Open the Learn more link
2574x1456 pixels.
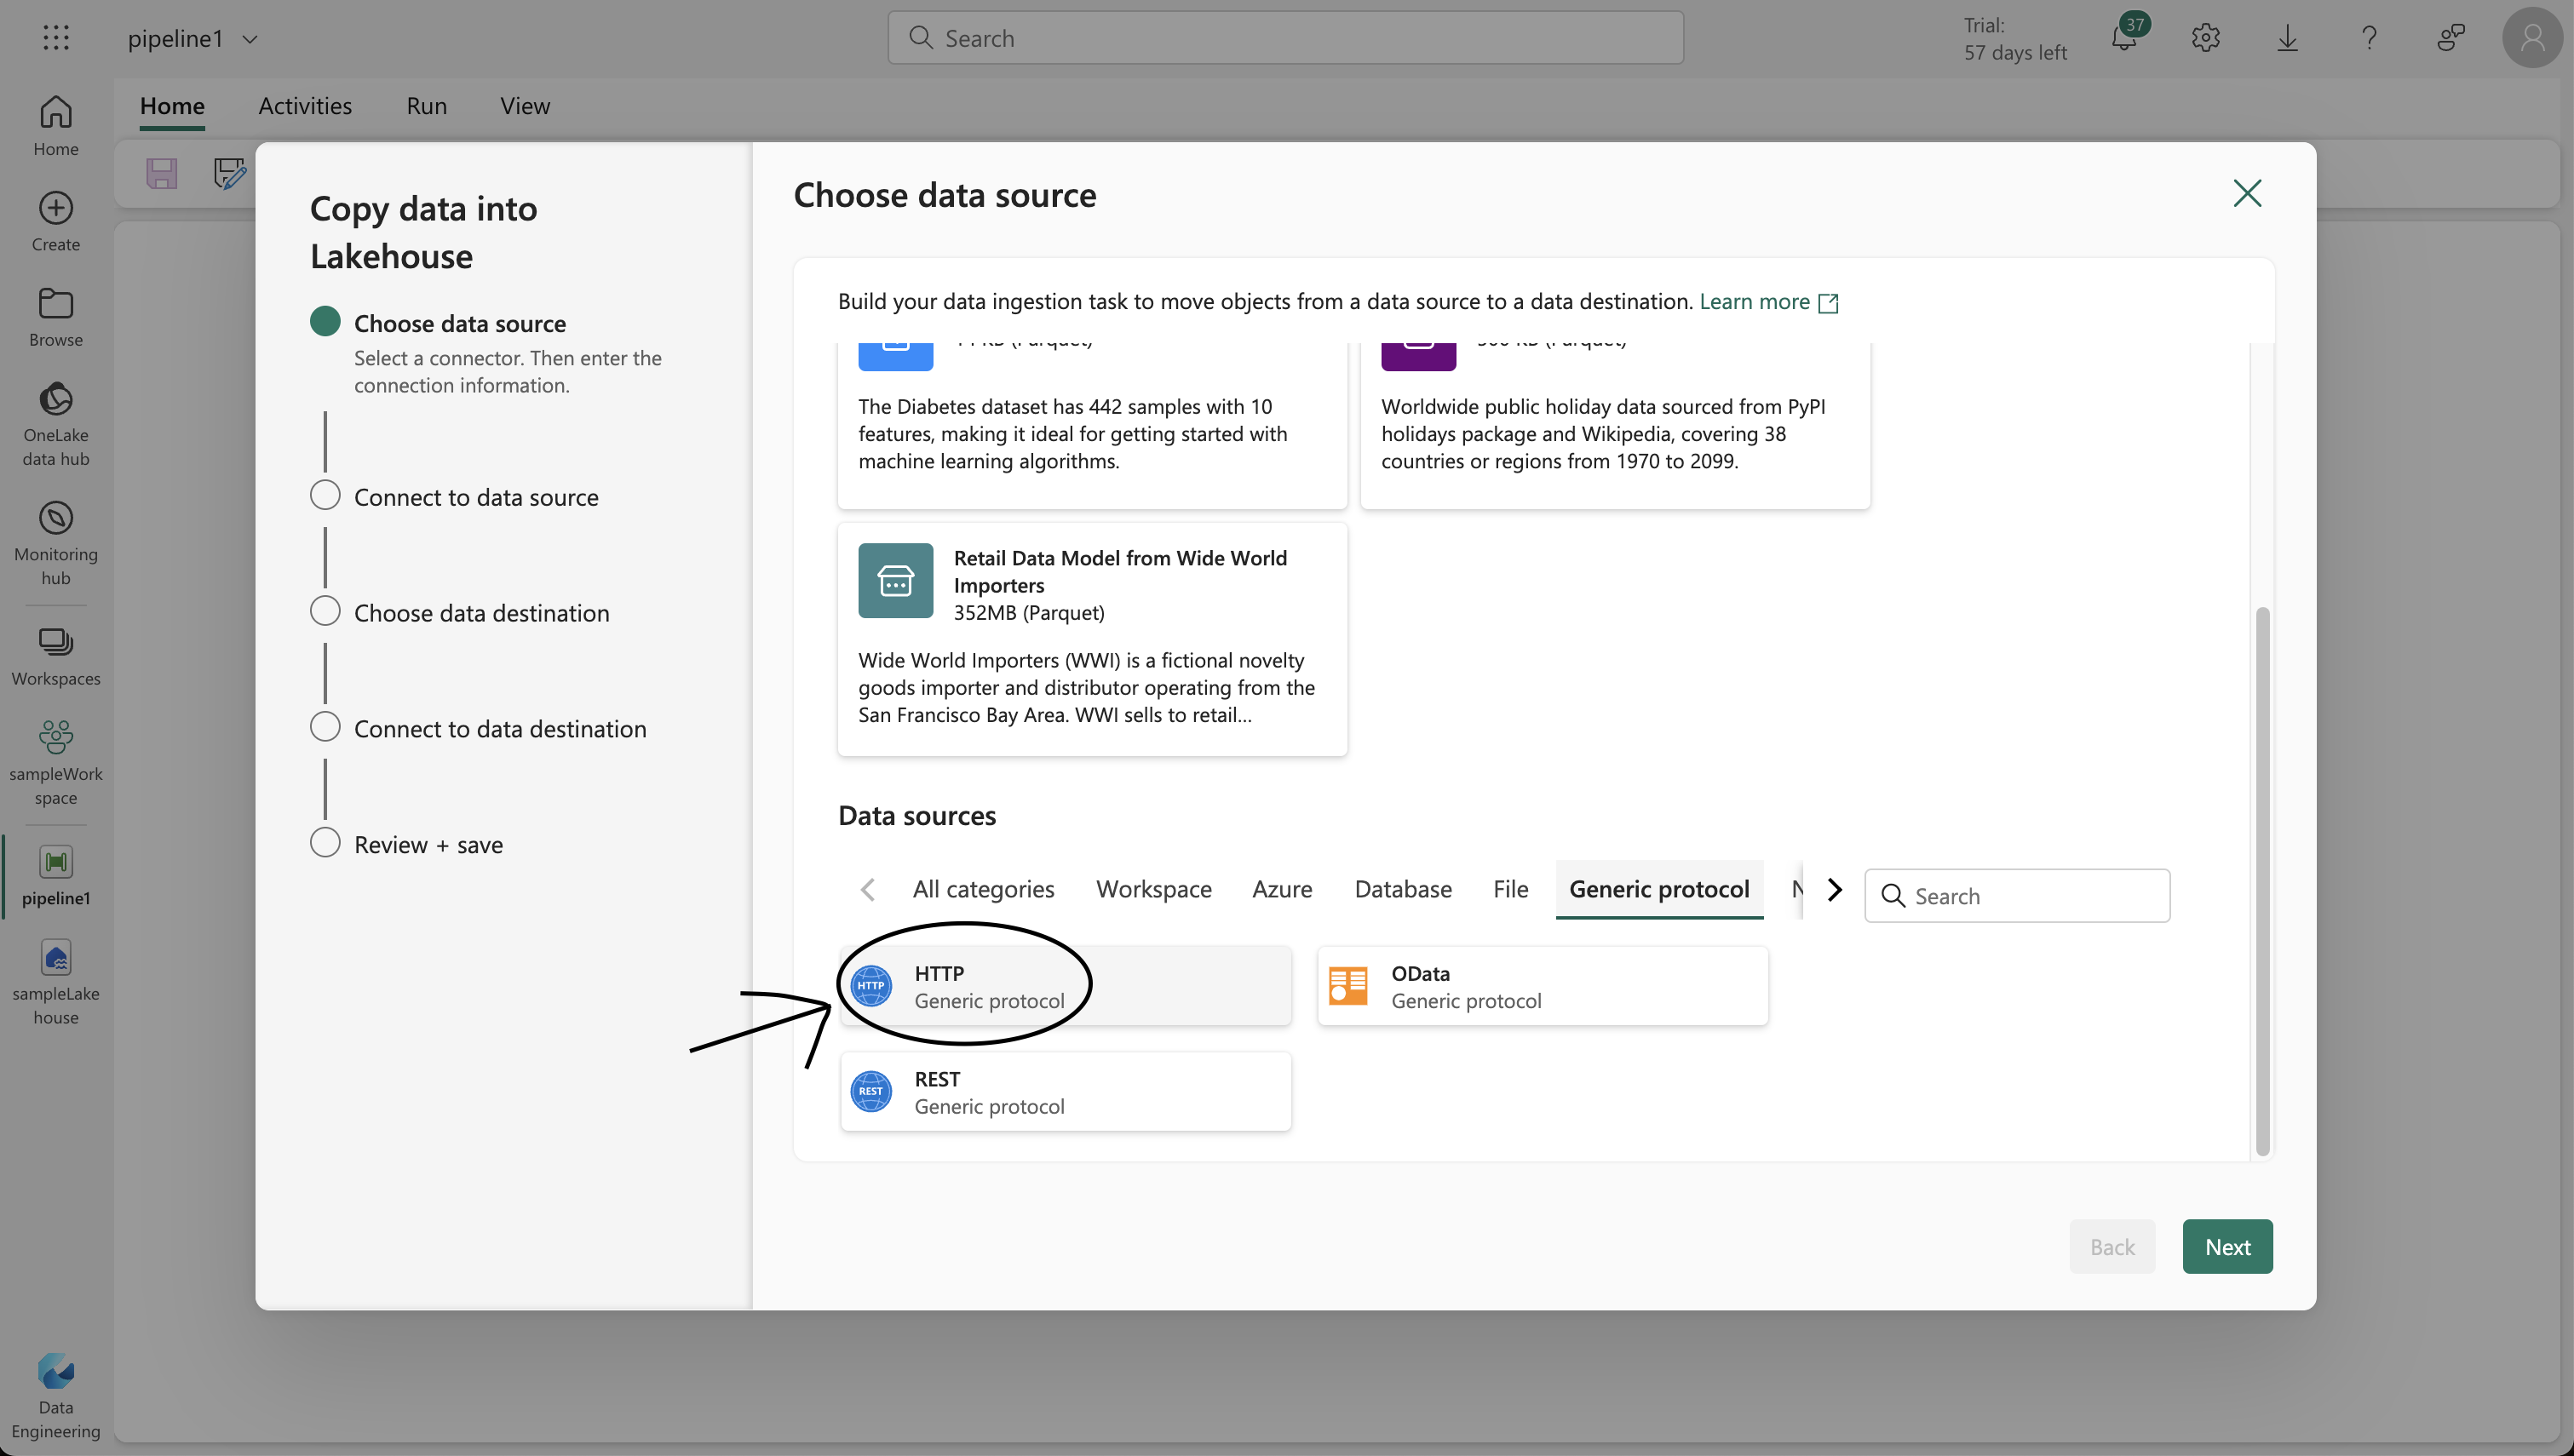1768,301
